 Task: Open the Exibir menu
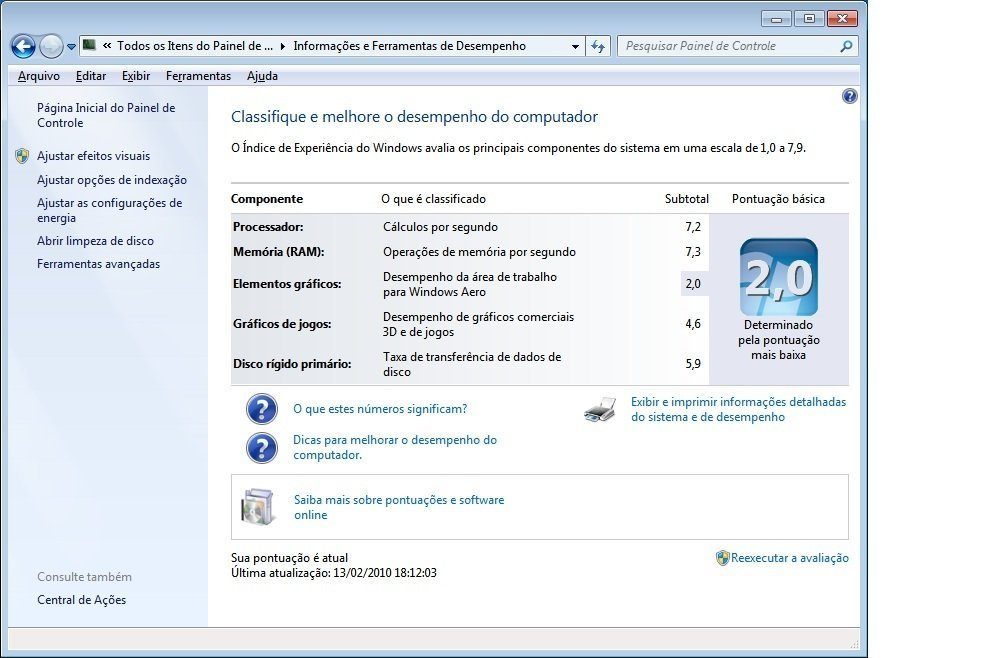pyautogui.click(x=136, y=76)
